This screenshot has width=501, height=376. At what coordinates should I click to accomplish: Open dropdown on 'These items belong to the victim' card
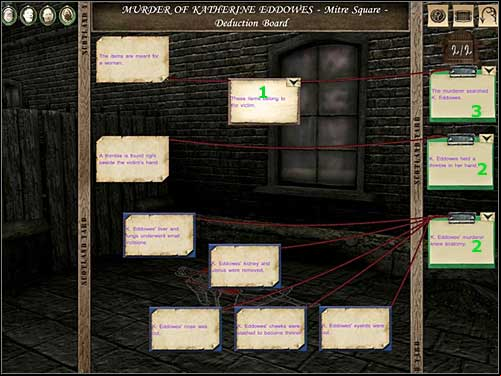click(x=293, y=82)
